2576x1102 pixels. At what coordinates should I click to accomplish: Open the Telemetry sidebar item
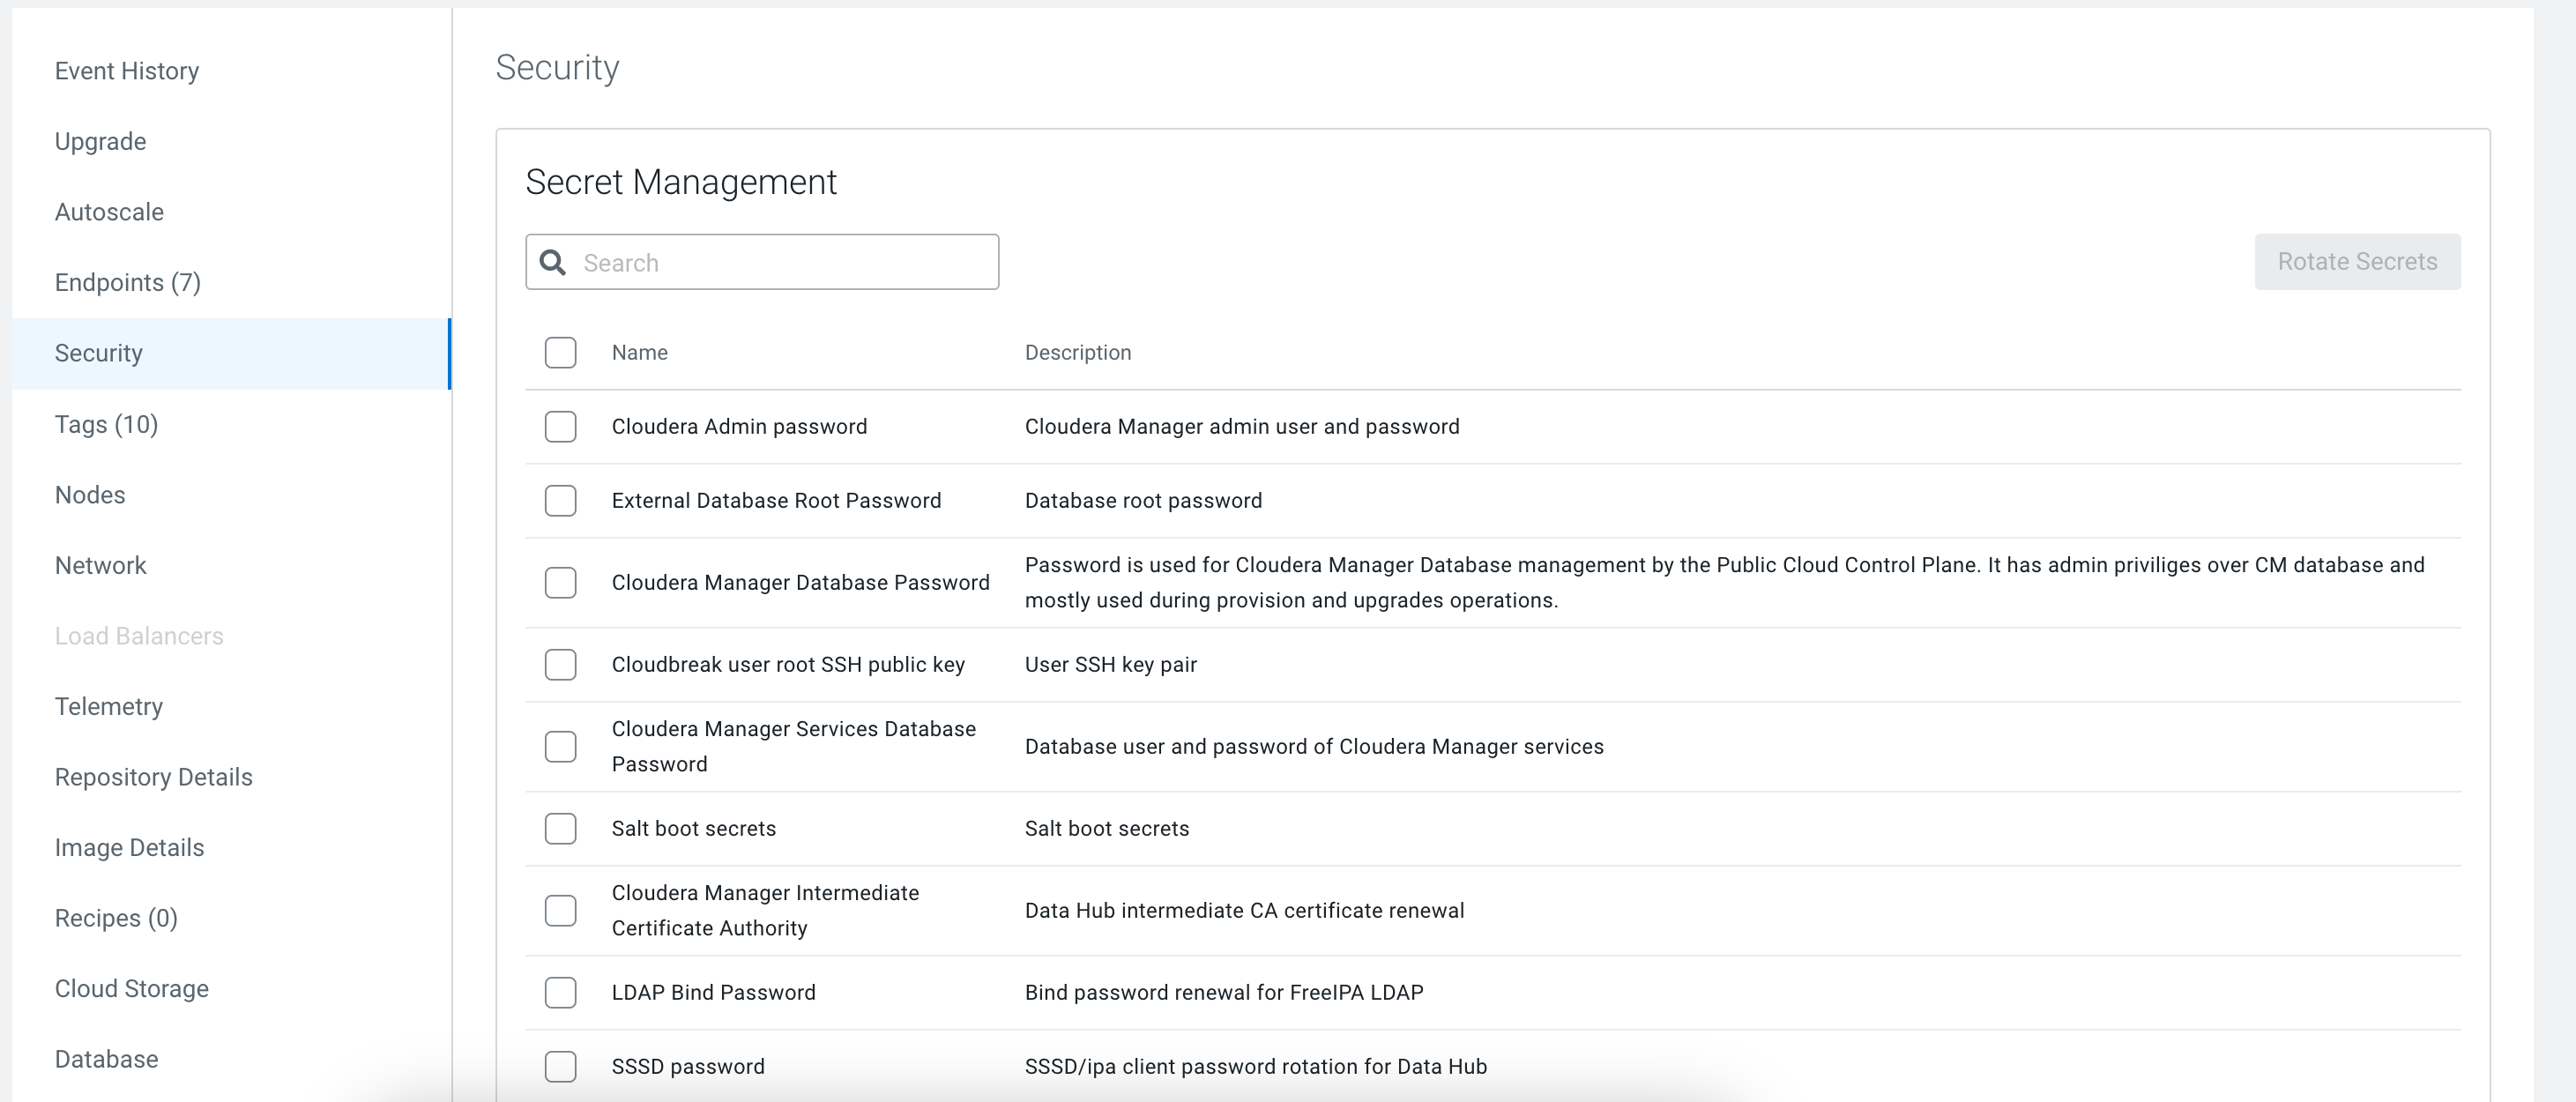(x=109, y=706)
